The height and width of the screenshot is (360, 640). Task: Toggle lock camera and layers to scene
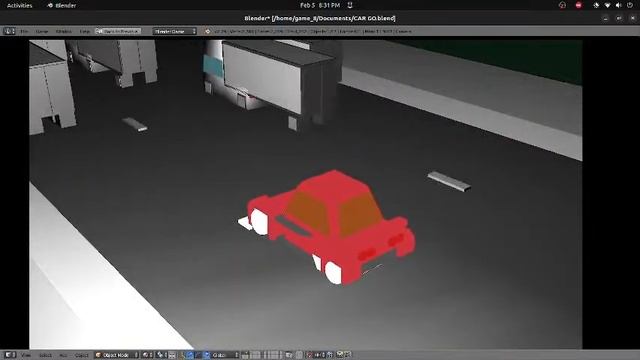[289, 355]
